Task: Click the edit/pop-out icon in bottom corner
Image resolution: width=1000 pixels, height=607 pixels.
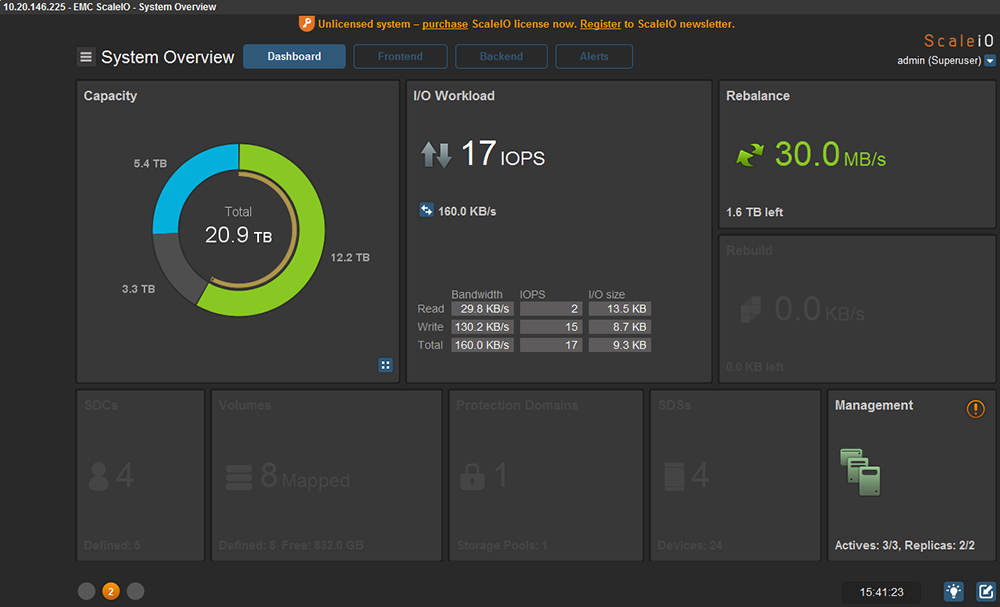Action: click(986, 591)
